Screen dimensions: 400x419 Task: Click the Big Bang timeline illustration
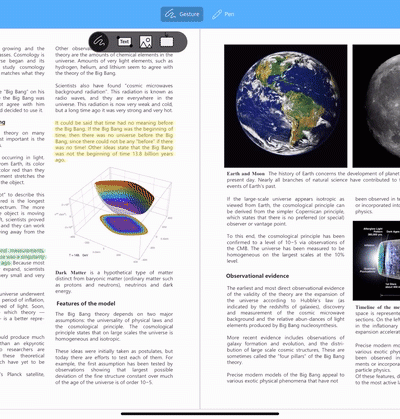376,261
